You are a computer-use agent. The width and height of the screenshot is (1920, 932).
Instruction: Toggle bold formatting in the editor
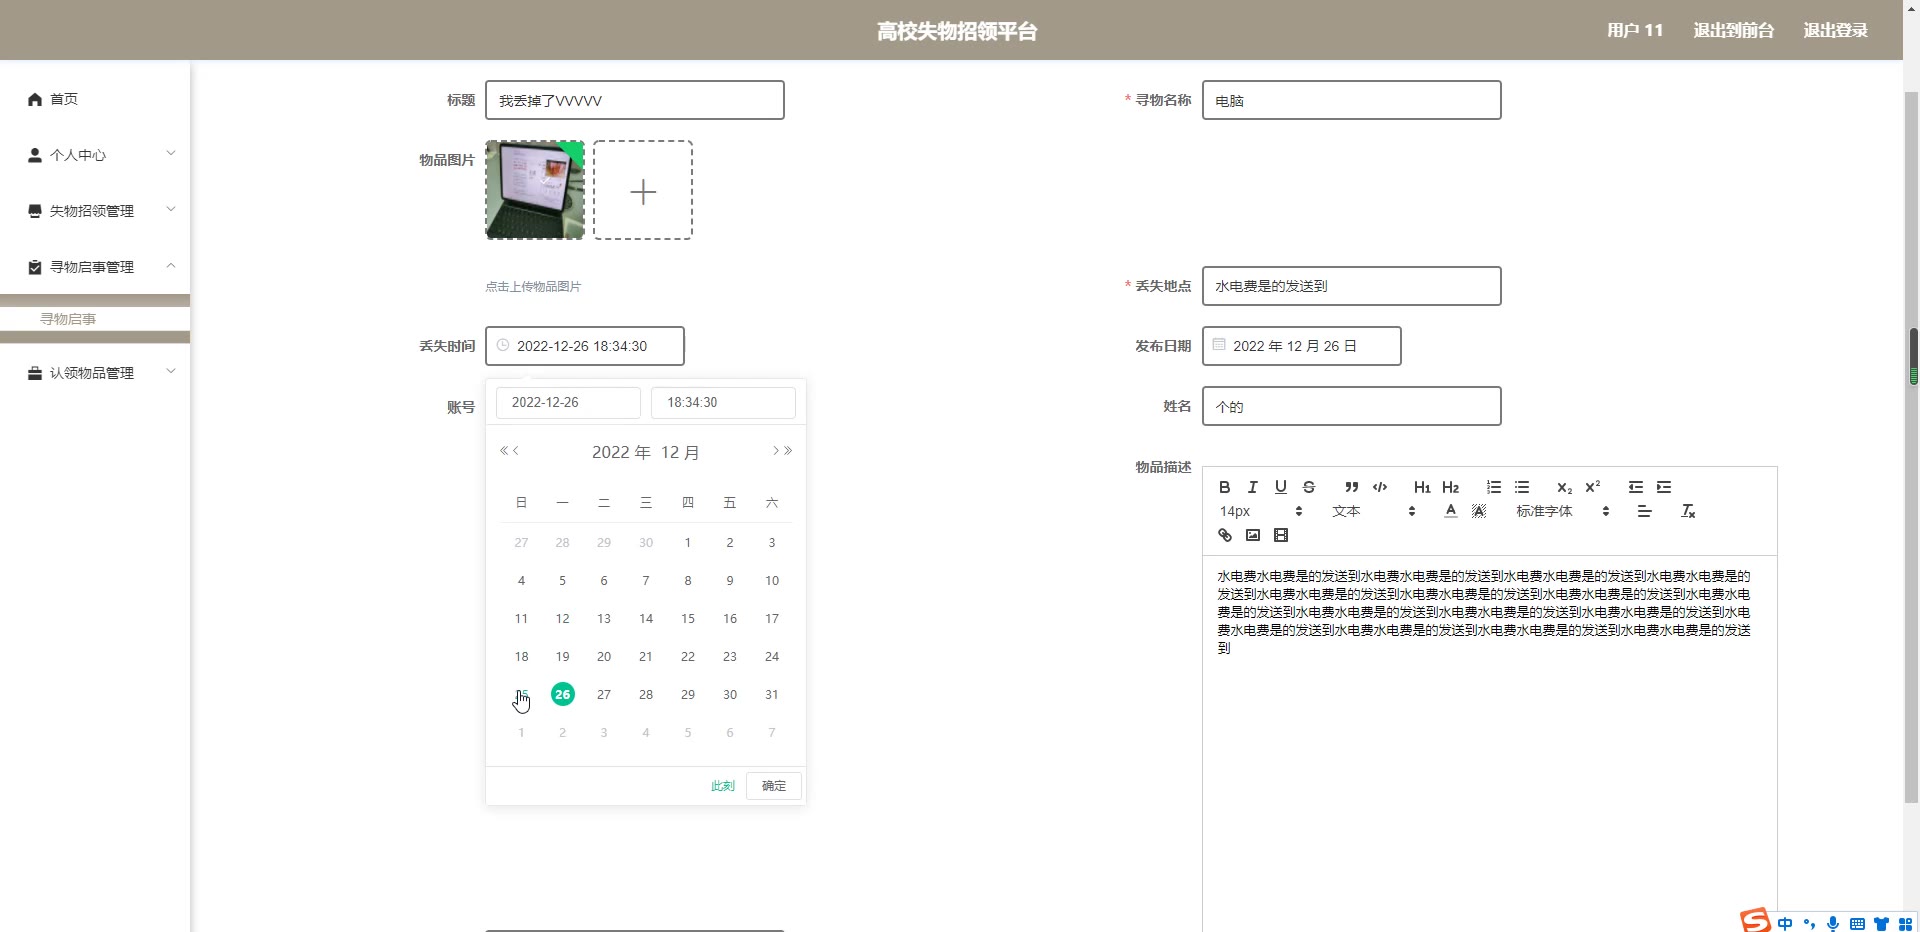pyautogui.click(x=1224, y=487)
